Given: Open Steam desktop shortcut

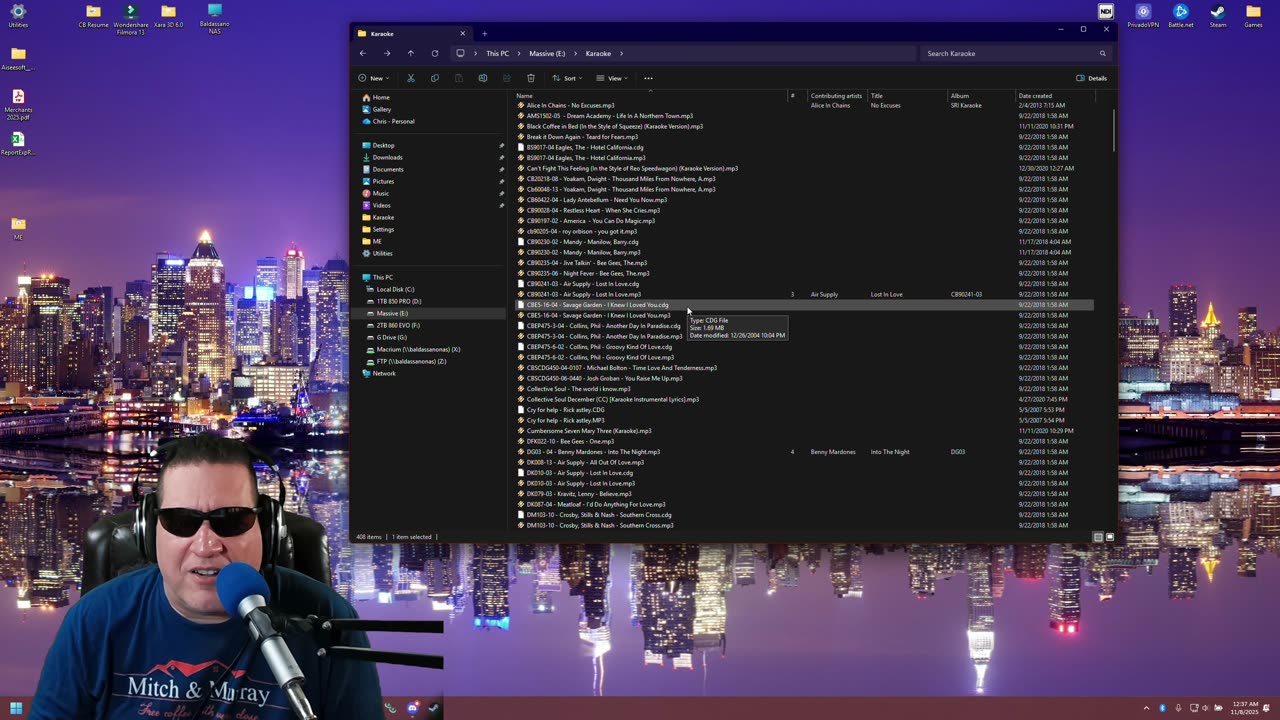Looking at the screenshot, I should pos(1217,16).
